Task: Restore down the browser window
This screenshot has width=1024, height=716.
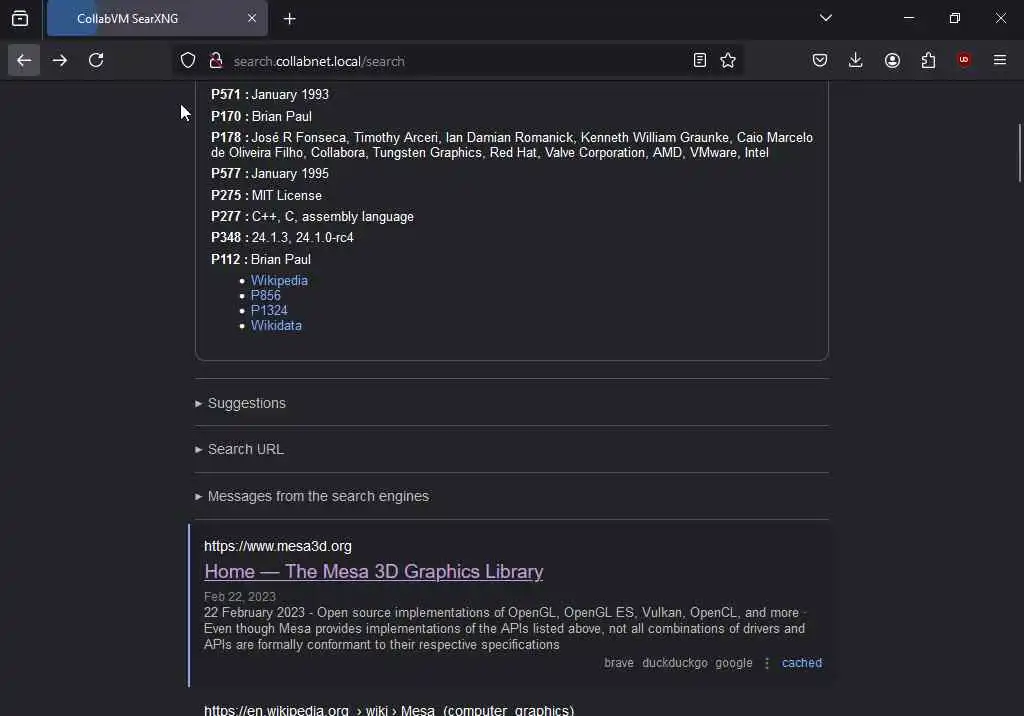Action: 955,18
